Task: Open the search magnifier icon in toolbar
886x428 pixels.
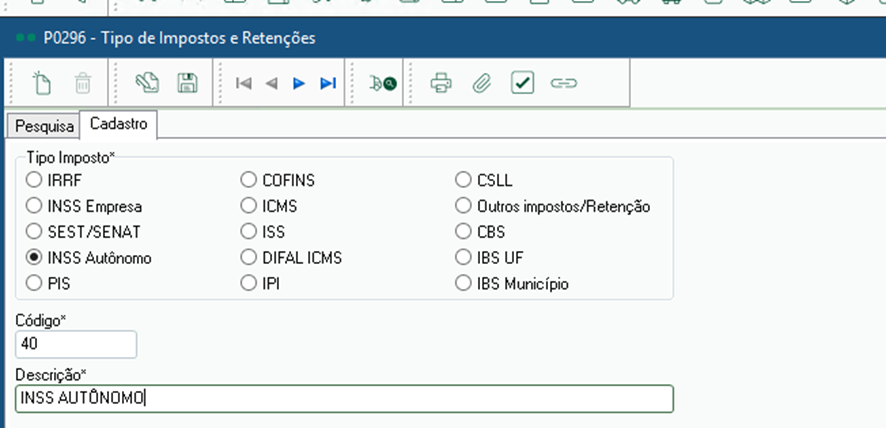Action: (383, 84)
